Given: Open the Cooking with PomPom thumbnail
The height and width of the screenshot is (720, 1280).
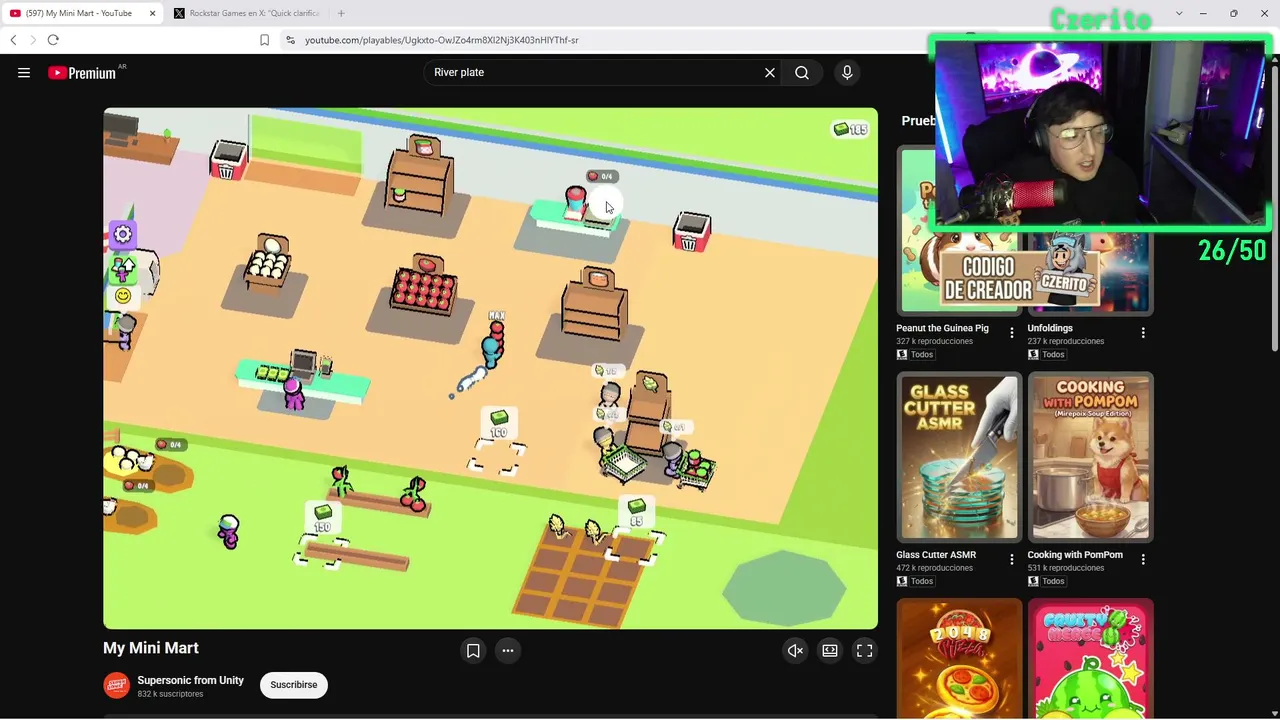Looking at the screenshot, I should [1090, 456].
